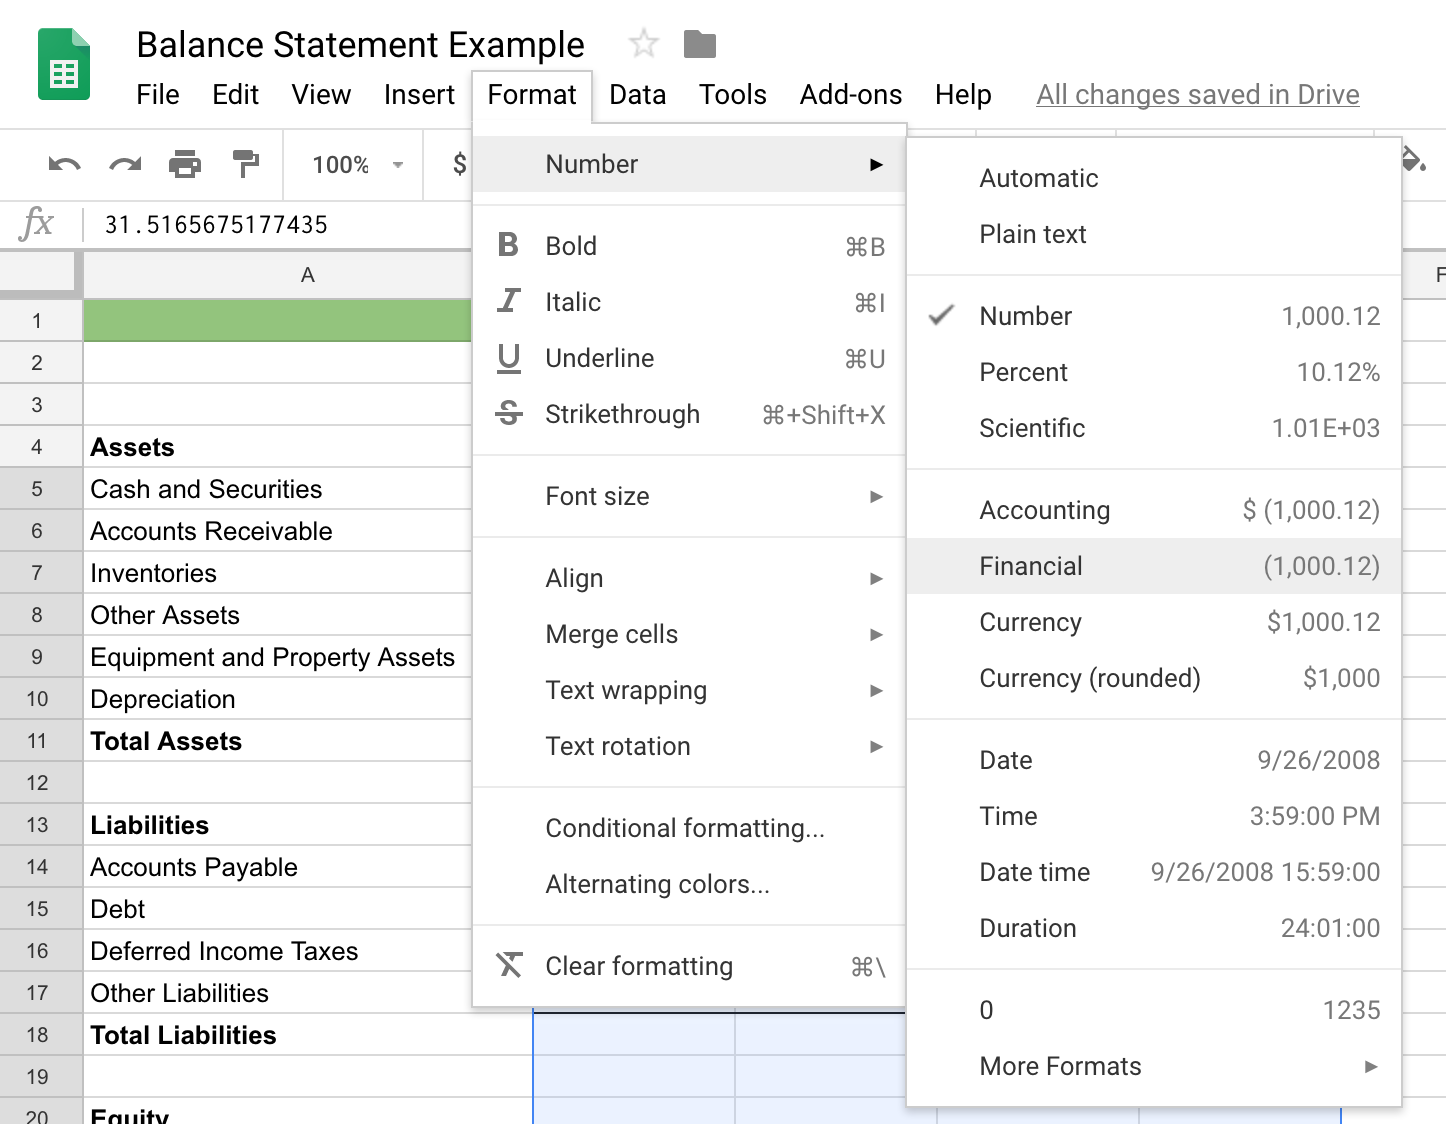This screenshot has width=1446, height=1124.
Task: Select the Total Liabilities cell
Action: point(308,1035)
